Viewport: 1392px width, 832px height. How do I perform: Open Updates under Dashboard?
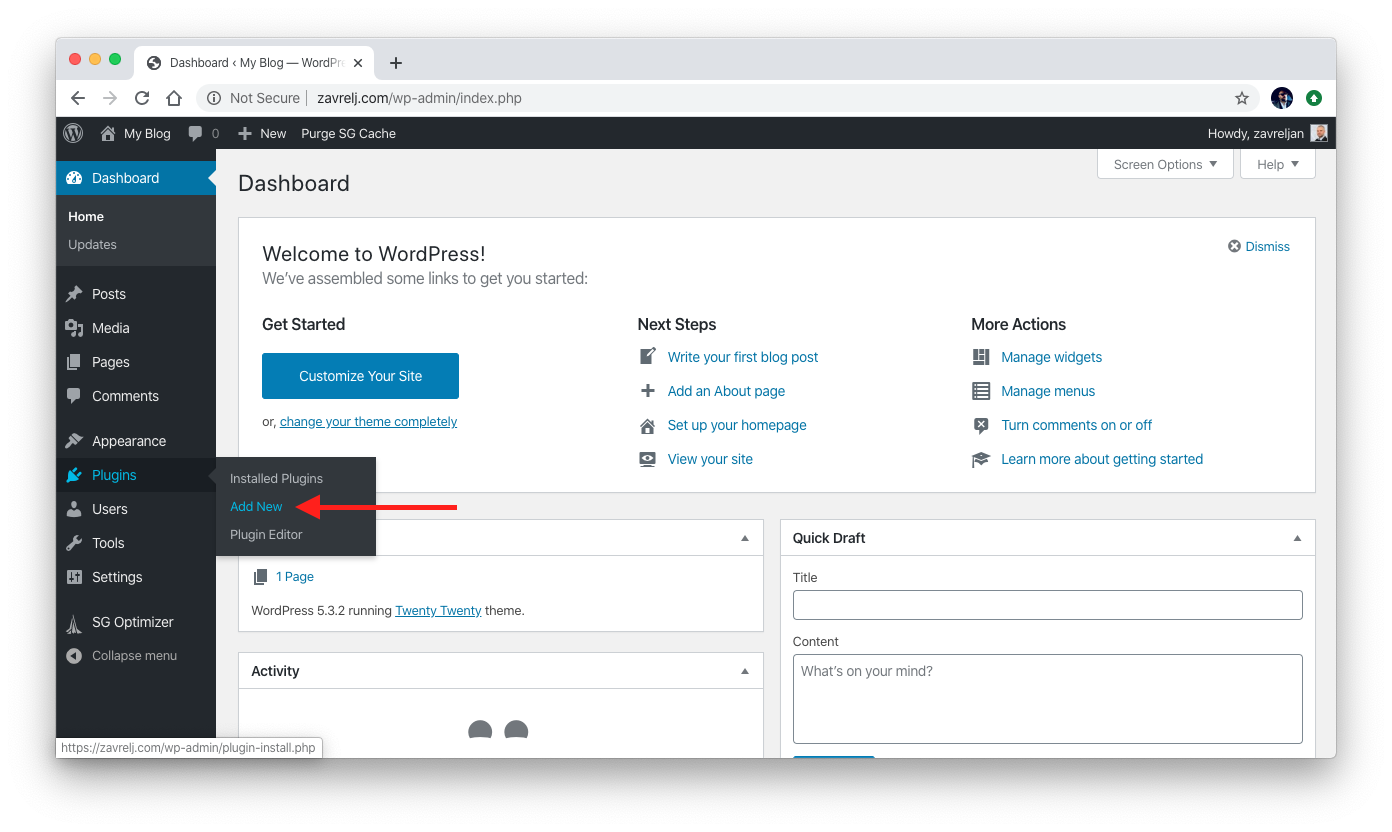[x=92, y=244]
